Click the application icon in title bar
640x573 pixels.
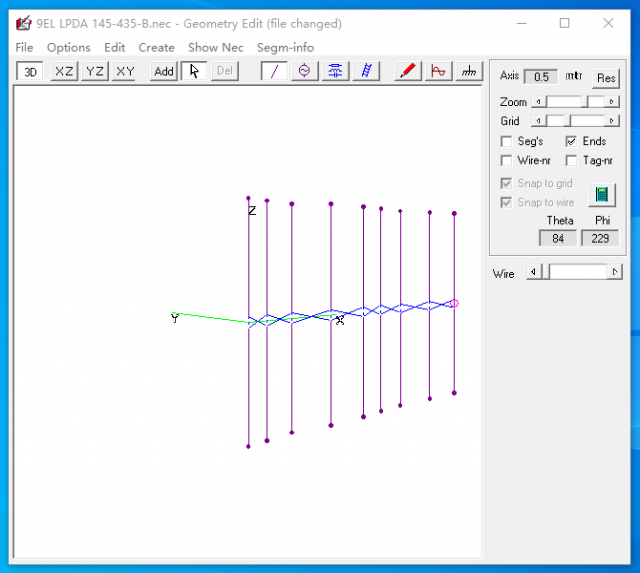point(23,23)
